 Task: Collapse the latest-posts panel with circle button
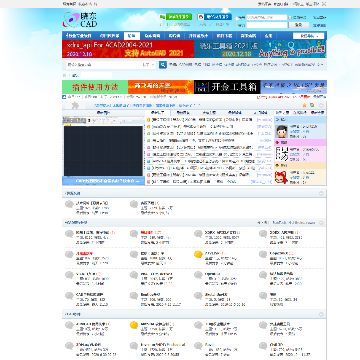321,105
